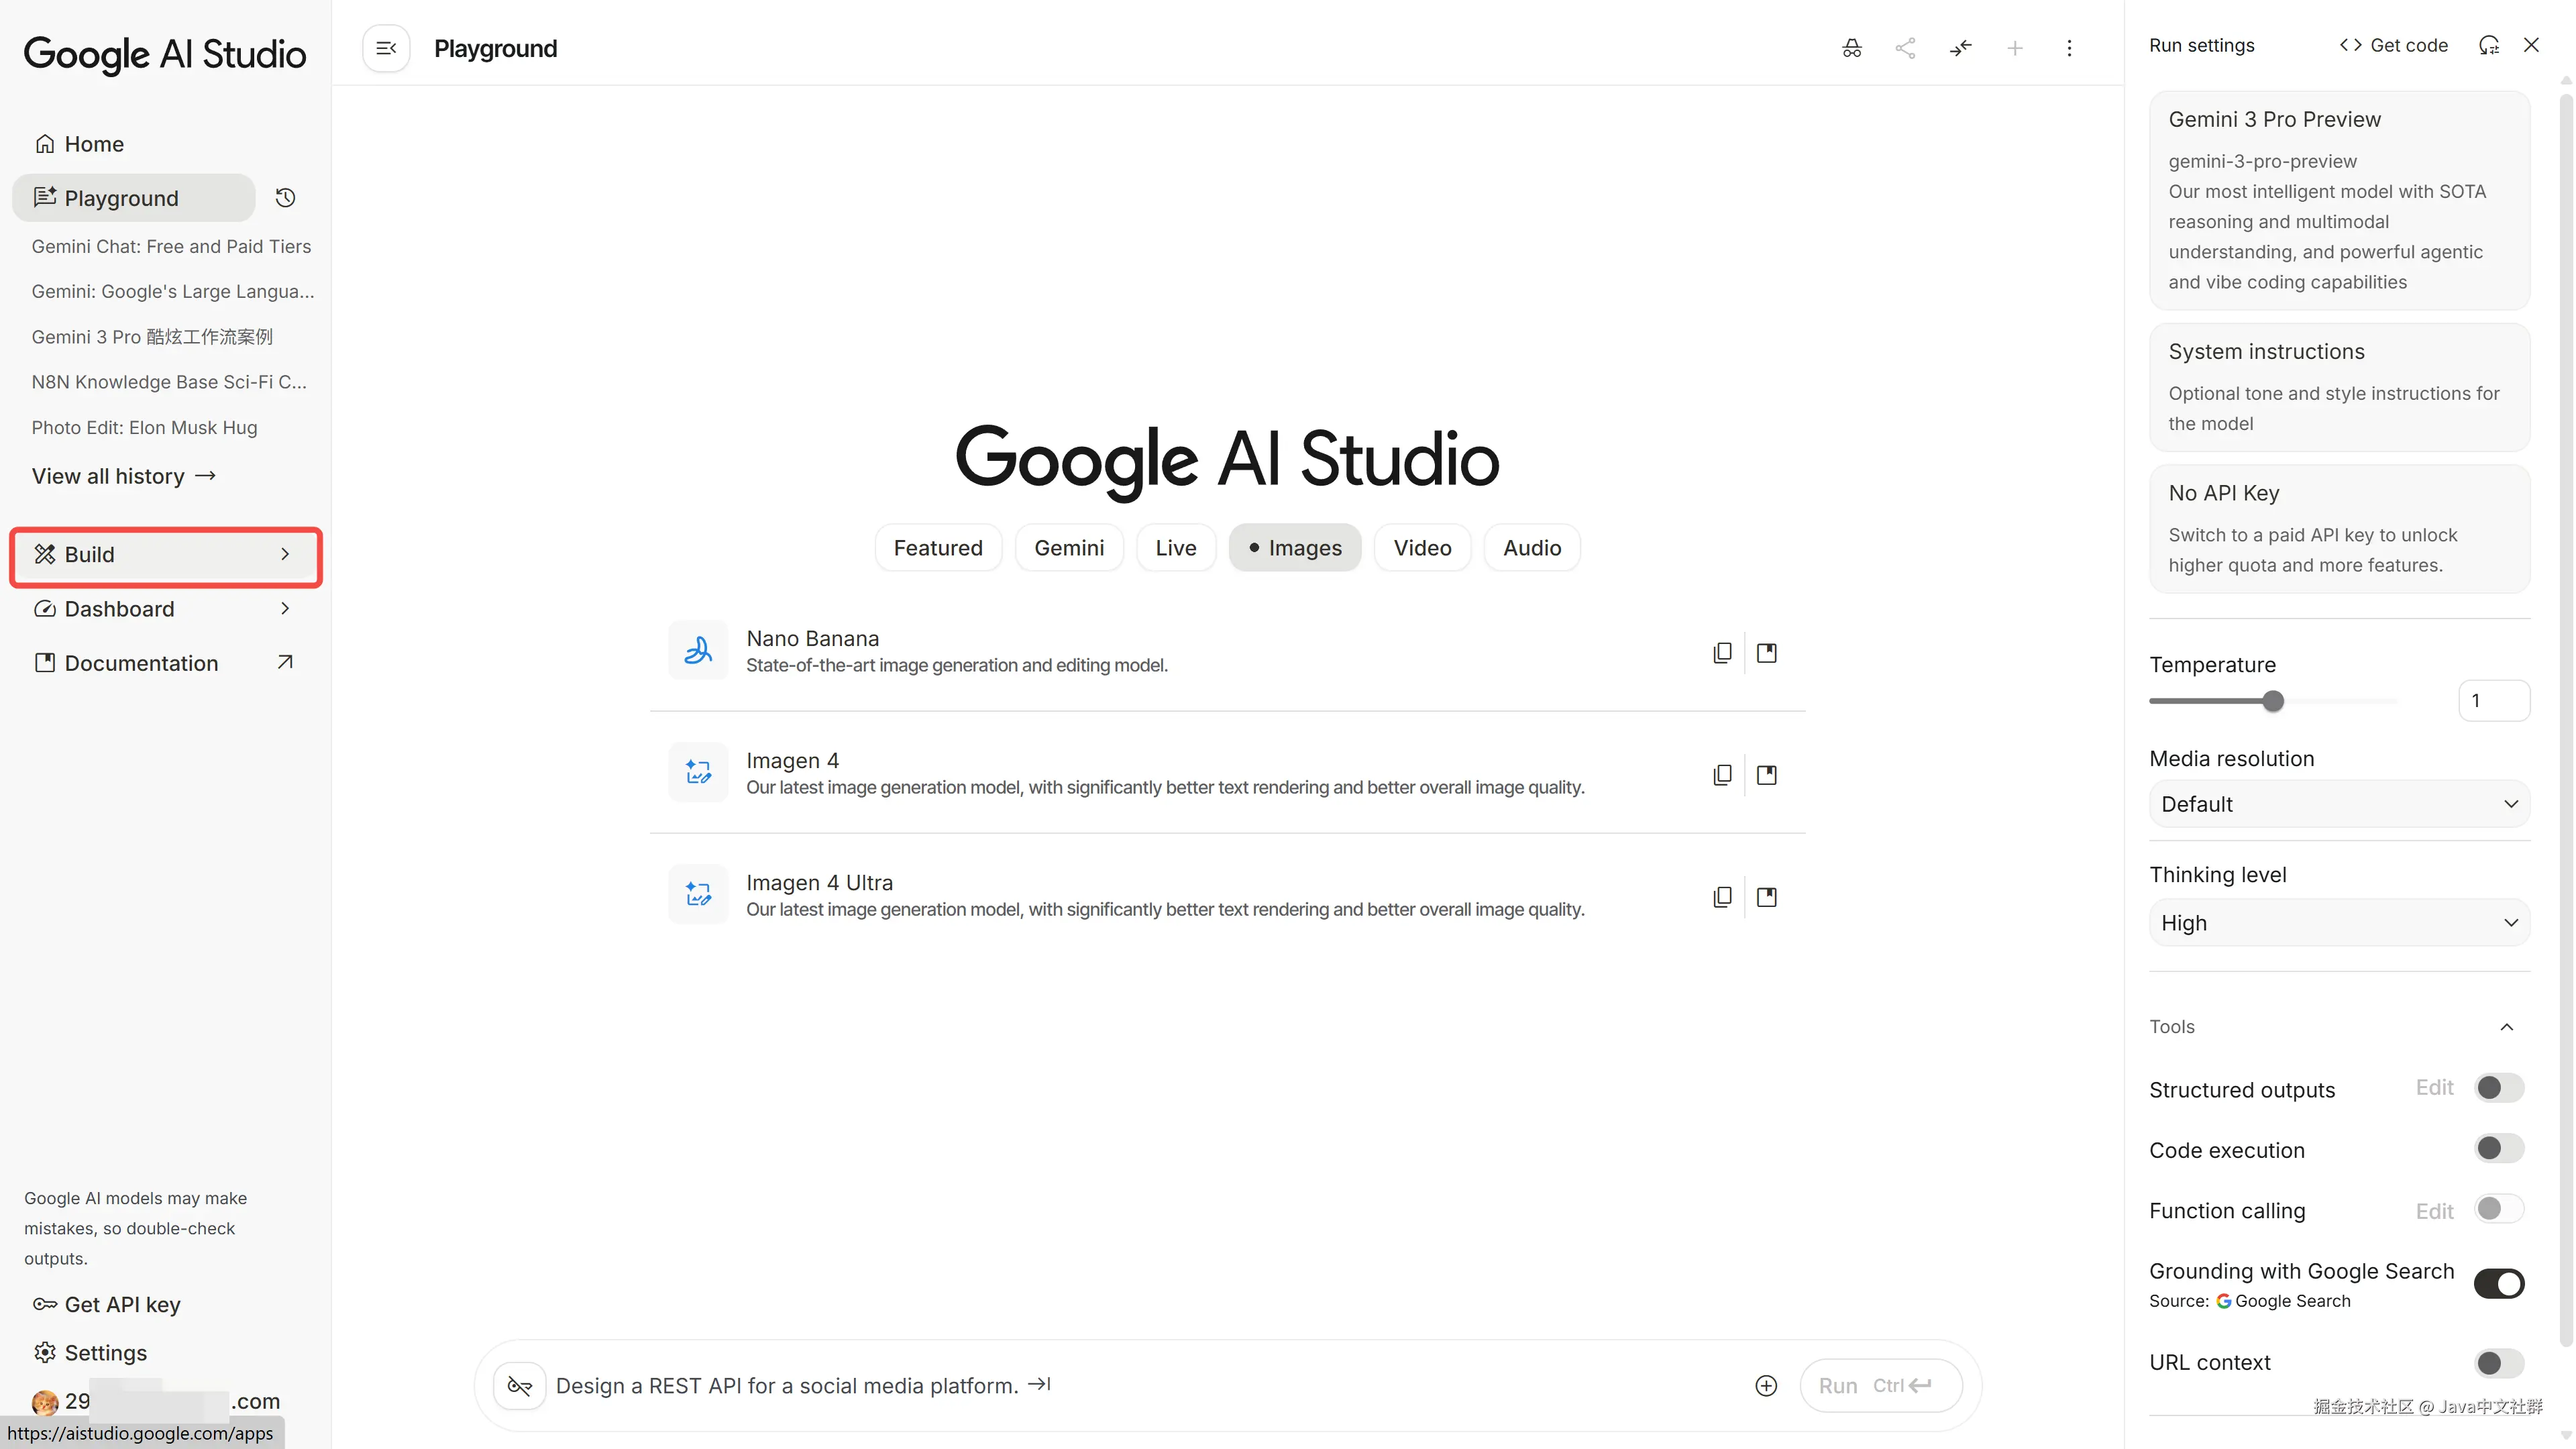
Task: Enable the Code execution toggle
Action: point(2498,1148)
